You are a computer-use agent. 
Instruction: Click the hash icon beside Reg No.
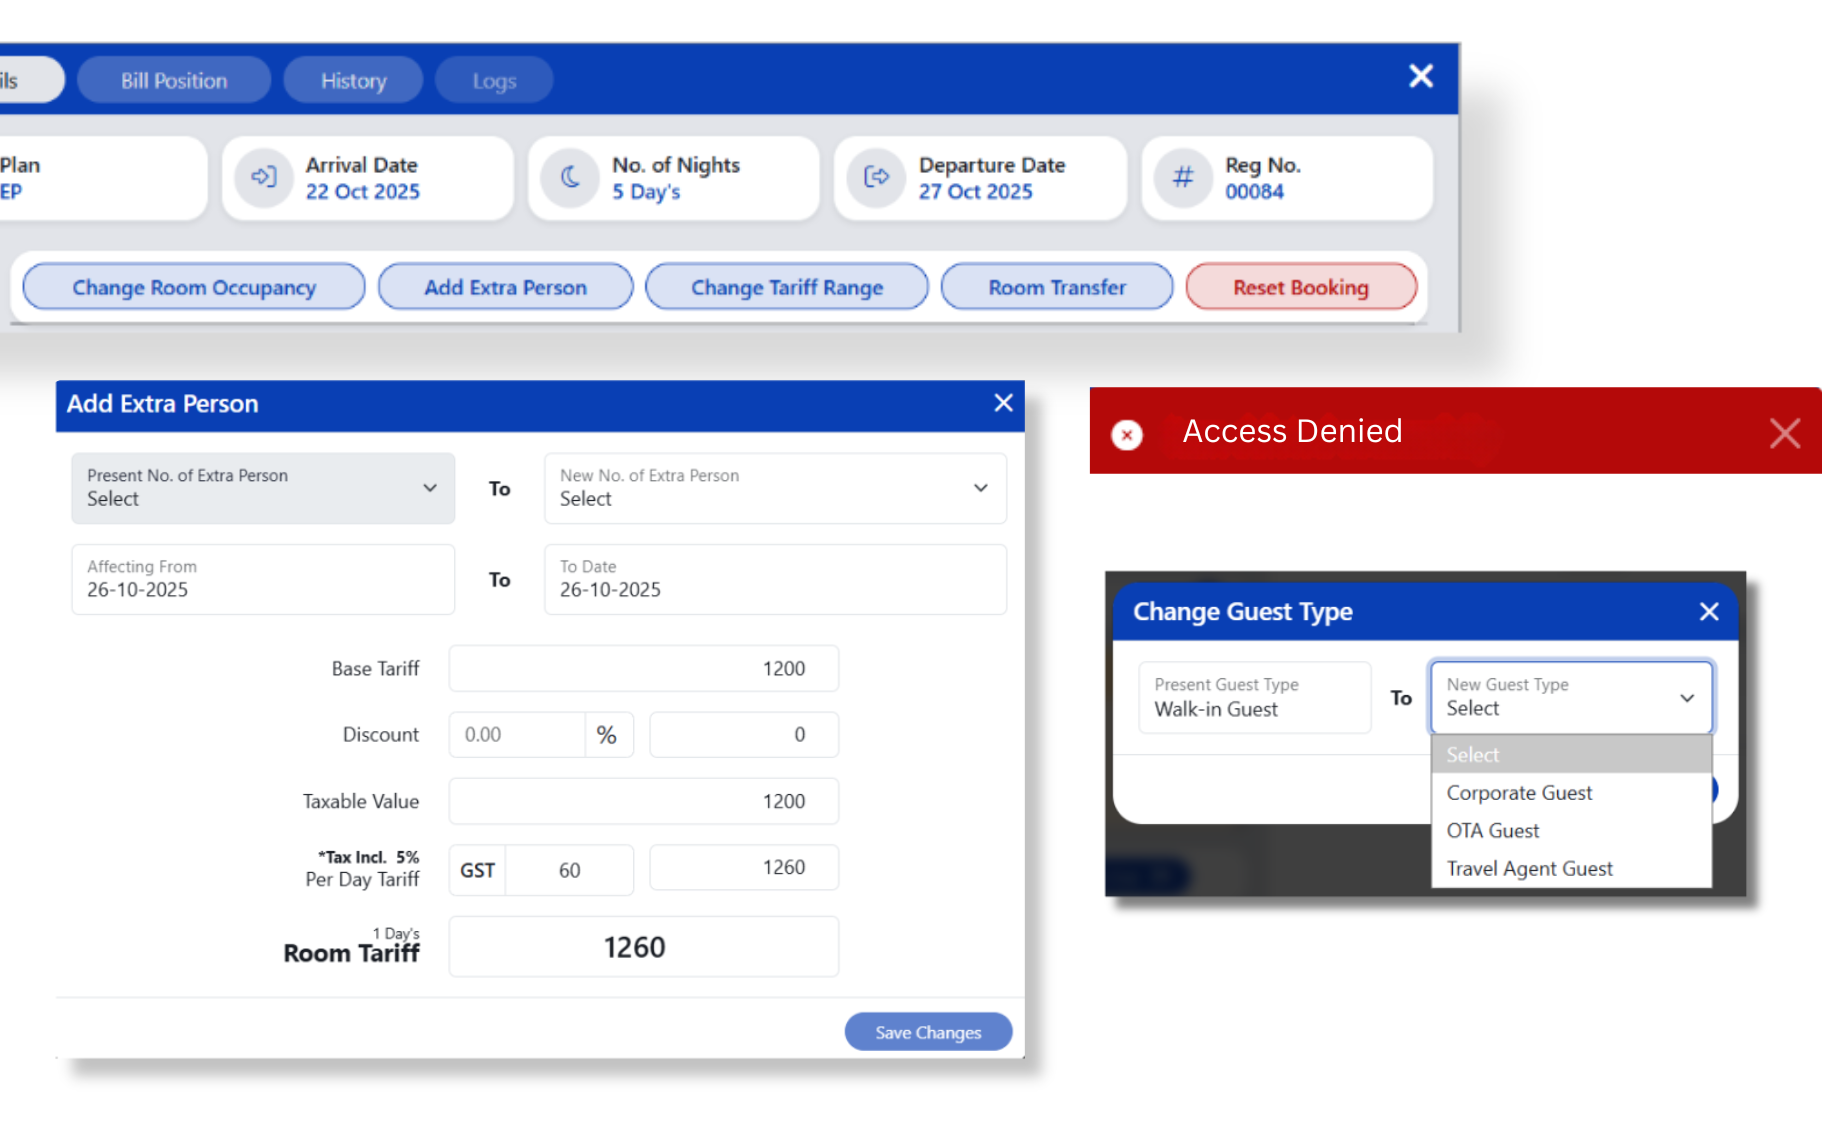pyautogui.click(x=1183, y=177)
